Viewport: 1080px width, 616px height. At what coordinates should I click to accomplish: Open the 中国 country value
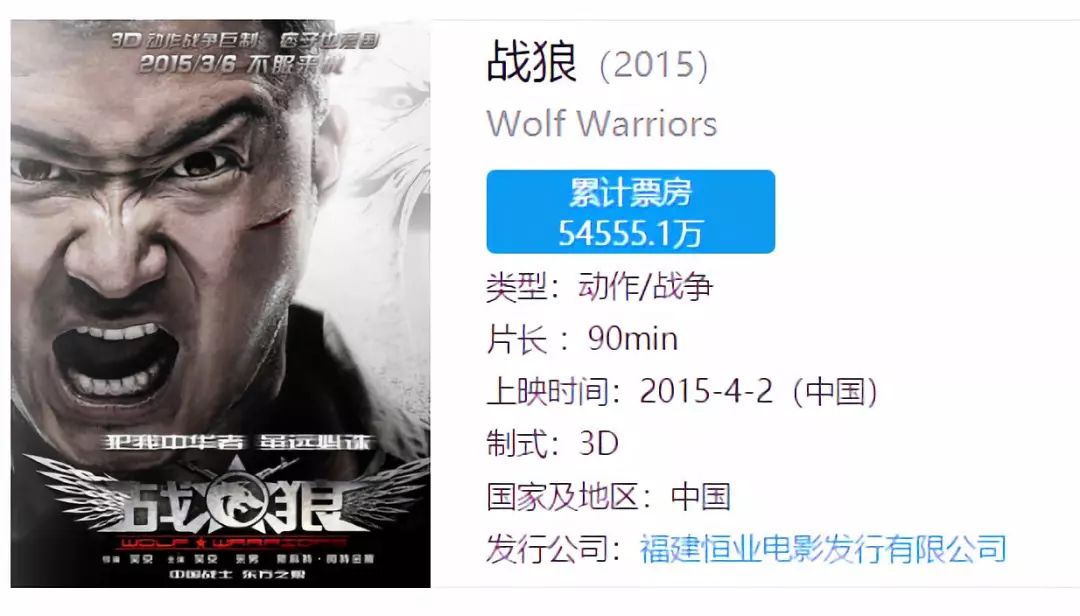coord(700,497)
